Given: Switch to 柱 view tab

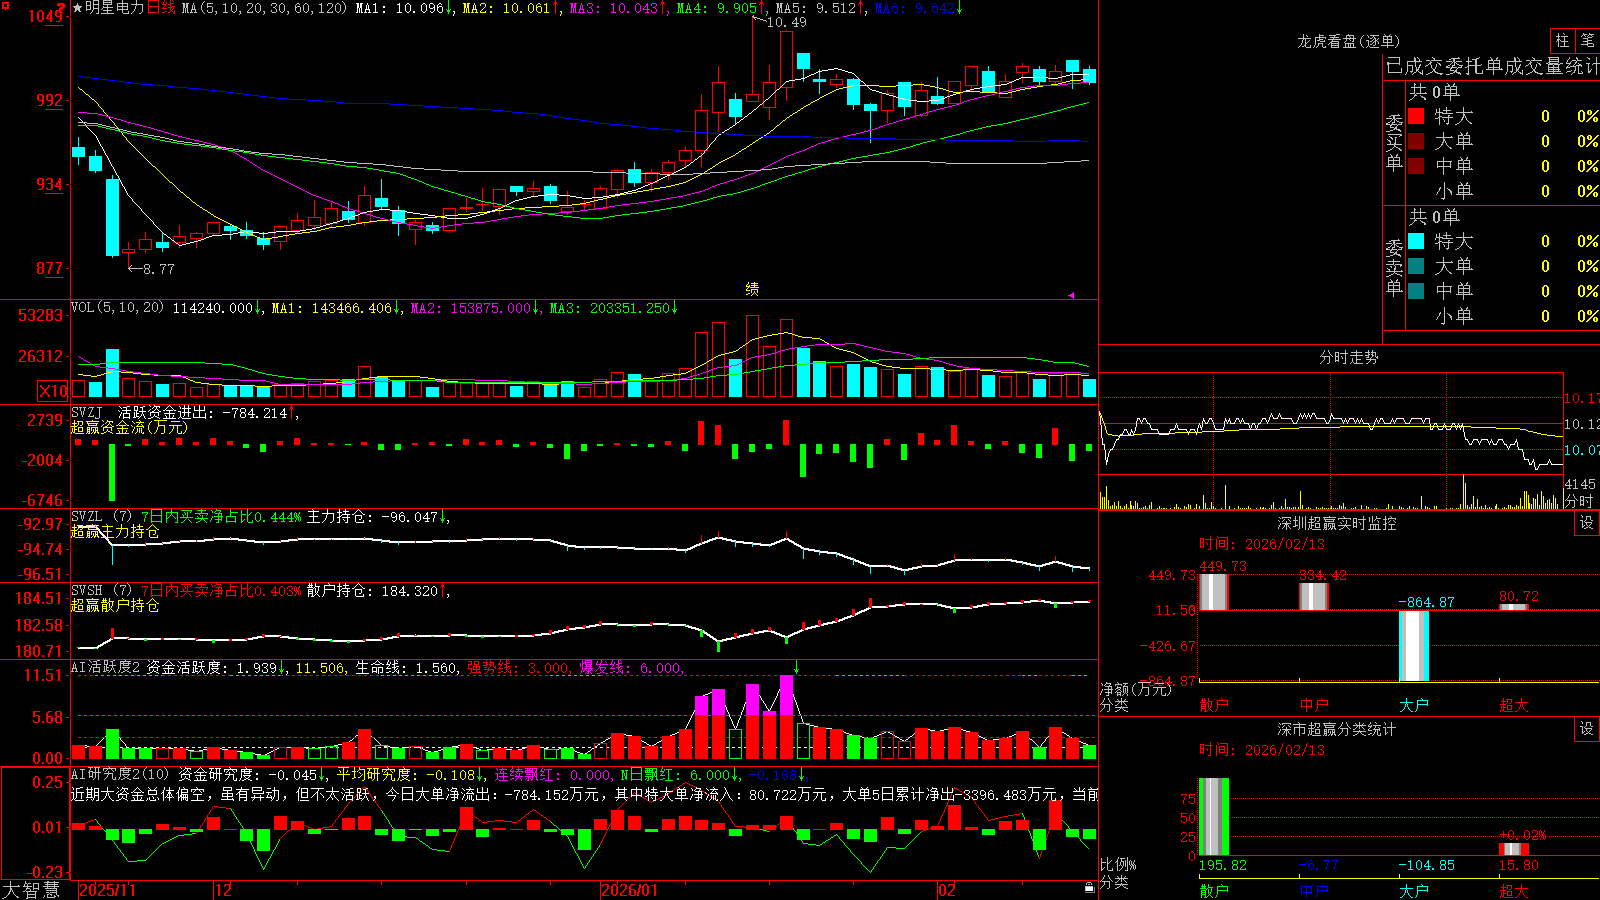Looking at the screenshot, I should click(x=1562, y=41).
